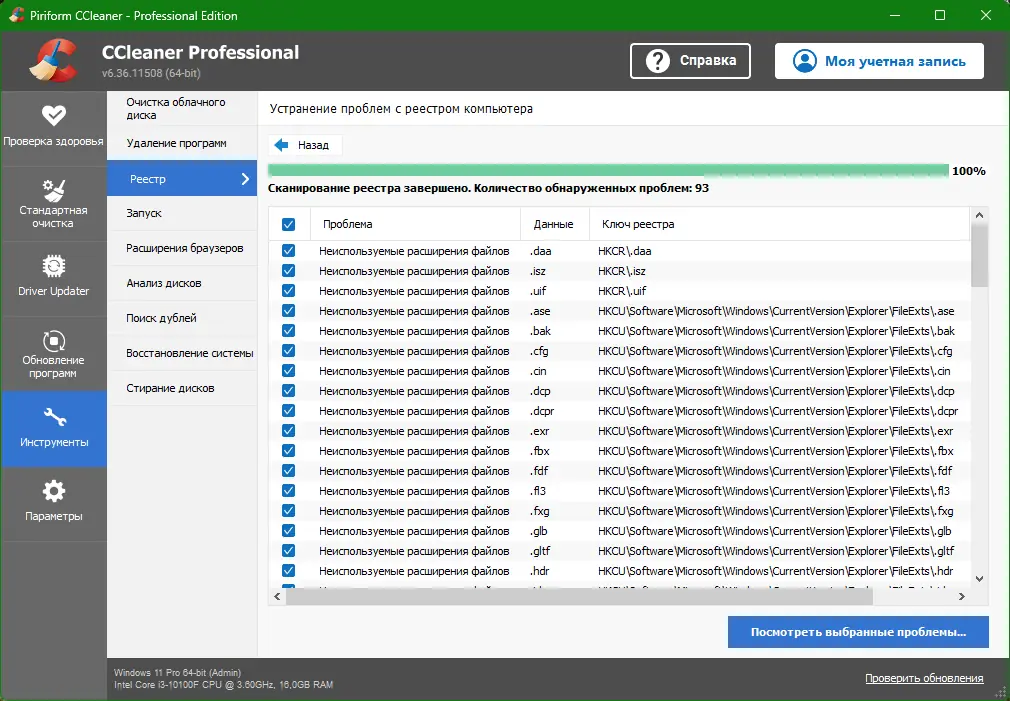Open the Health Check heart icon
Viewport: 1010px width, 701px height.
53,116
